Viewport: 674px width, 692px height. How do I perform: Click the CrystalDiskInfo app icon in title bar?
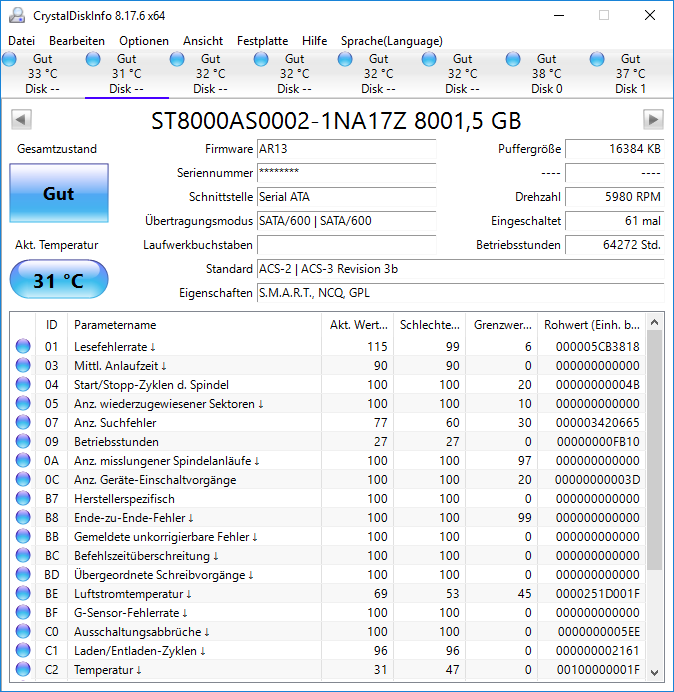pyautogui.click(x=17, y=15)
